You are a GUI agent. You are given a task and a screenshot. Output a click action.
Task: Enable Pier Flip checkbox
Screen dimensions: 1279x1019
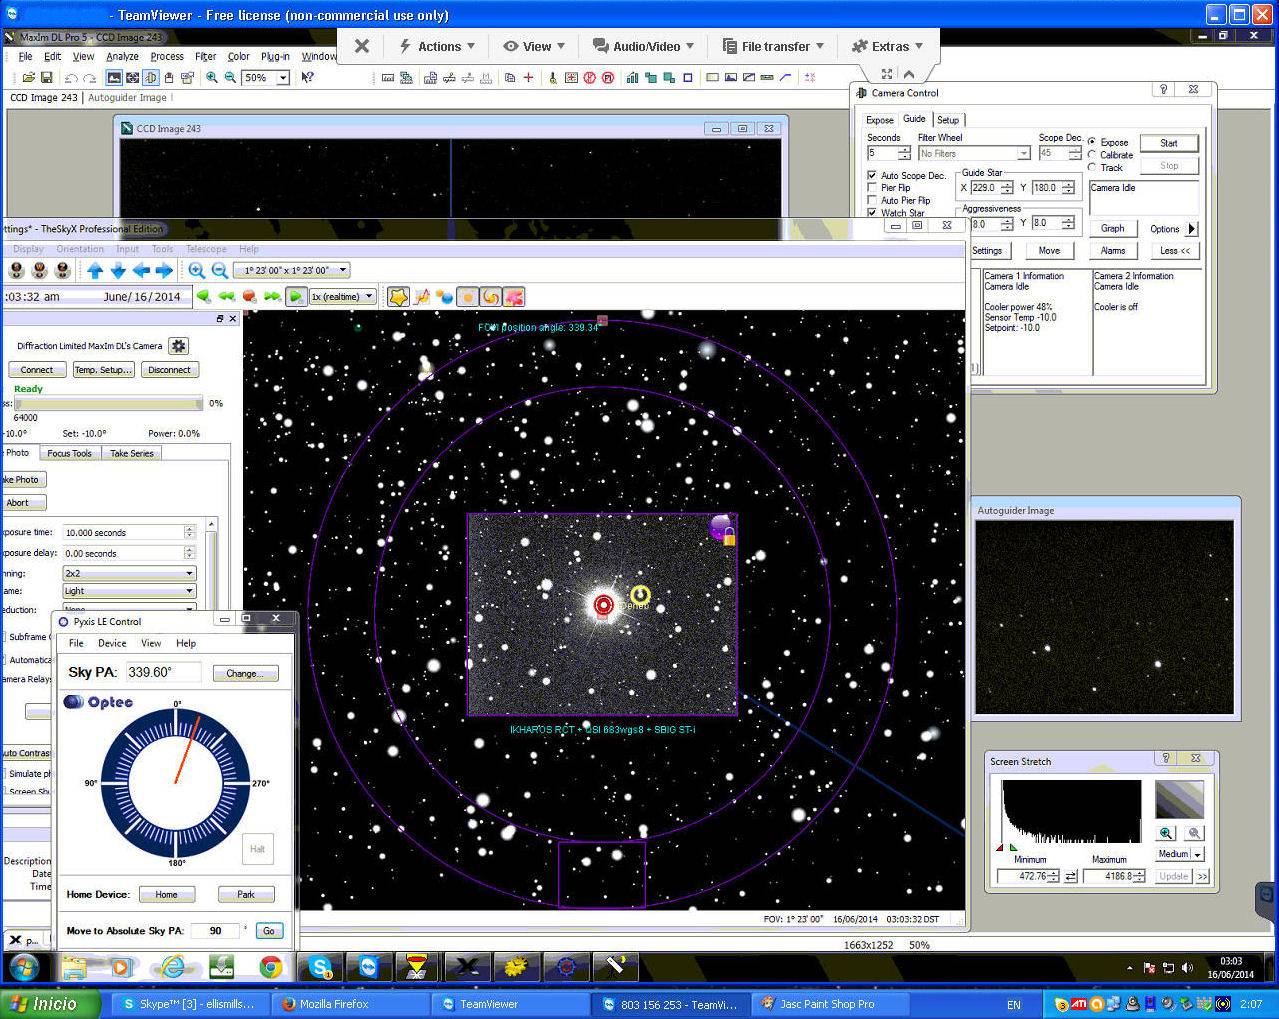point(872,188)
